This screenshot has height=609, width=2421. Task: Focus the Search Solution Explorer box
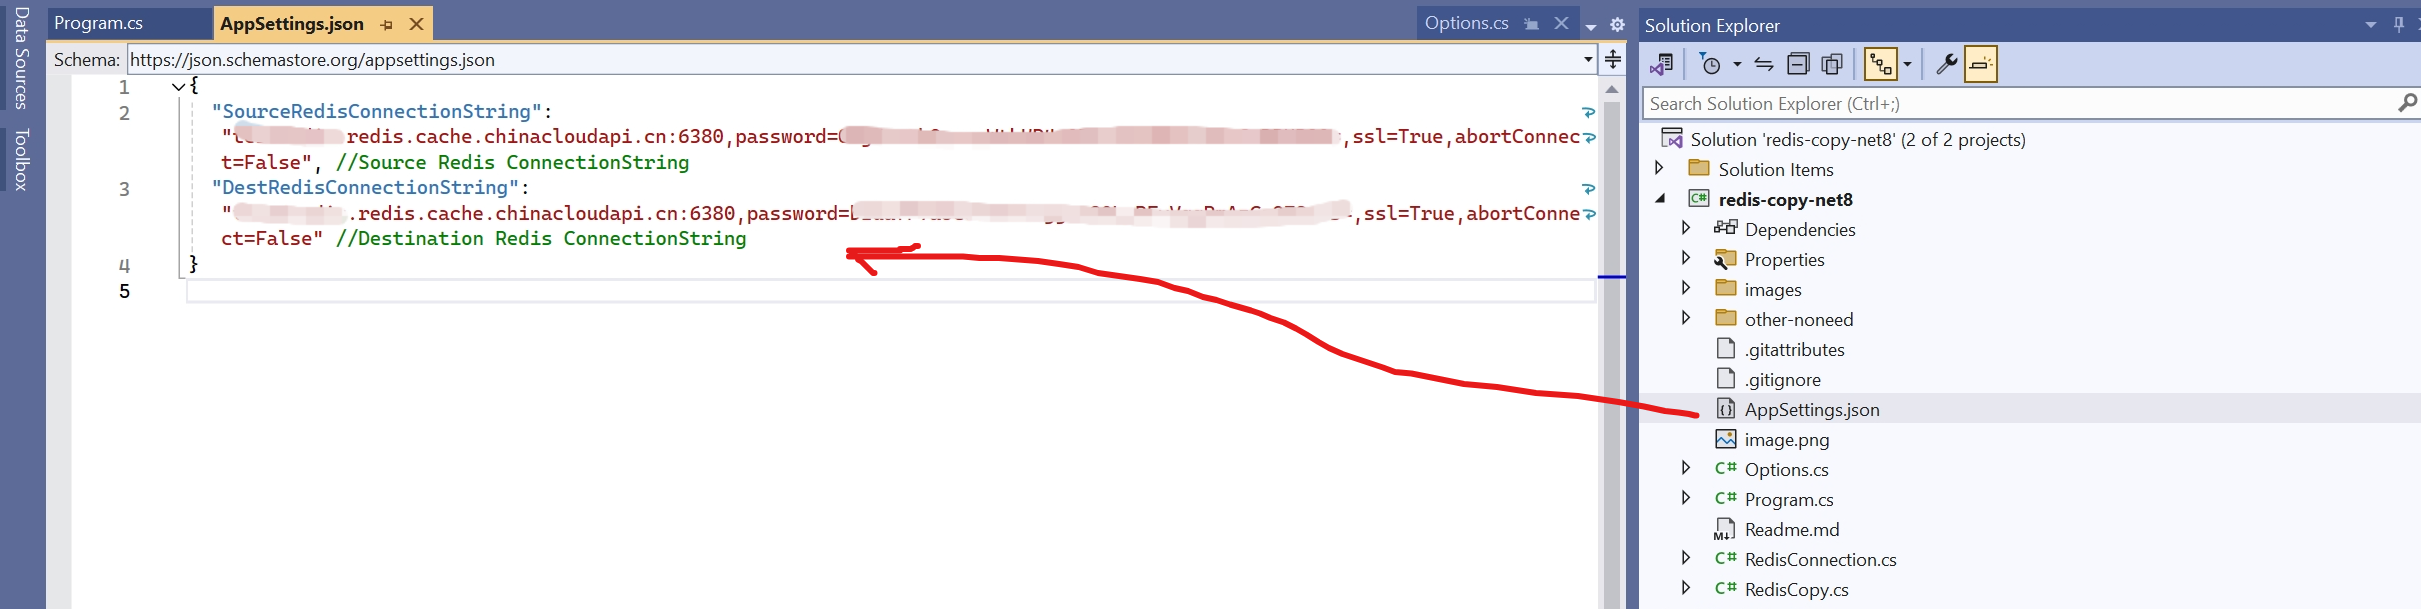[x=2020, y=103]
